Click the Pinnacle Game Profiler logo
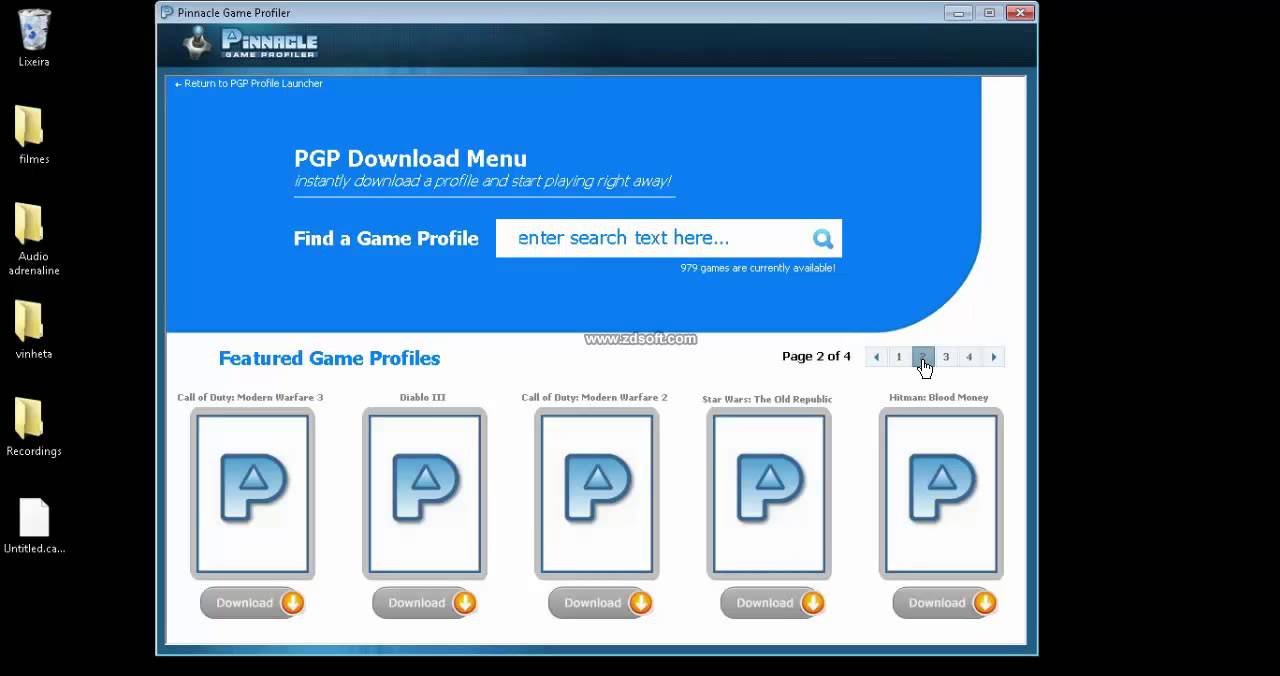This screenshot has height=676, width=1280. click(250, 43)
